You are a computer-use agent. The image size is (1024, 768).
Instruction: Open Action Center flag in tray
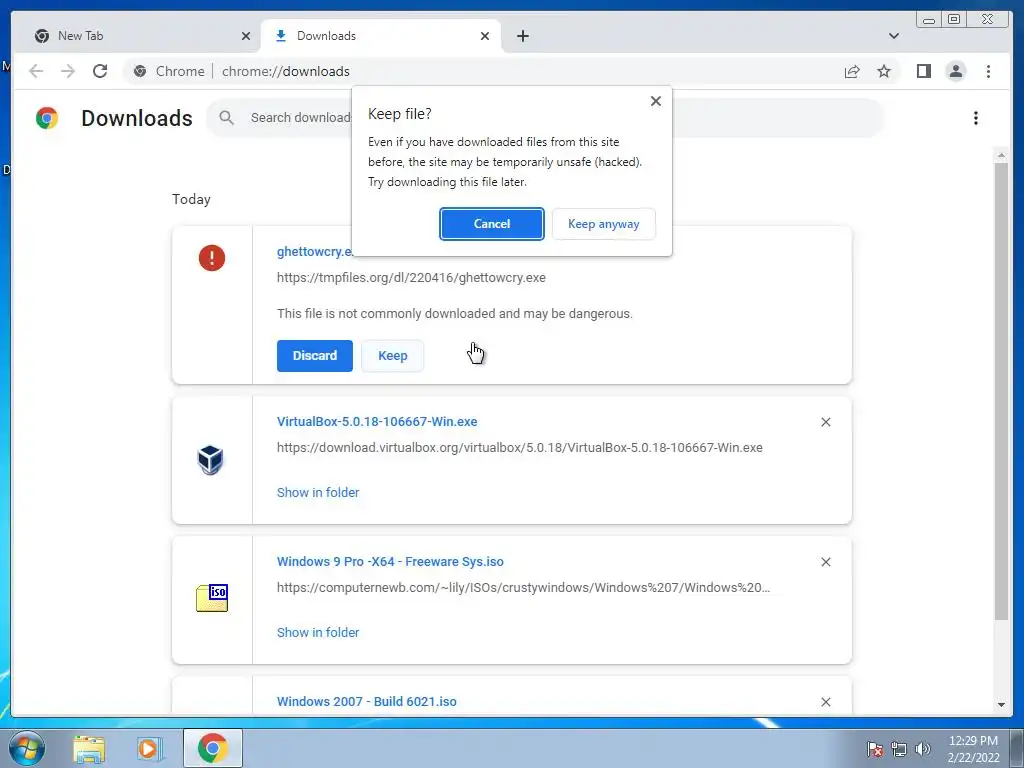(x=875, y=749)
